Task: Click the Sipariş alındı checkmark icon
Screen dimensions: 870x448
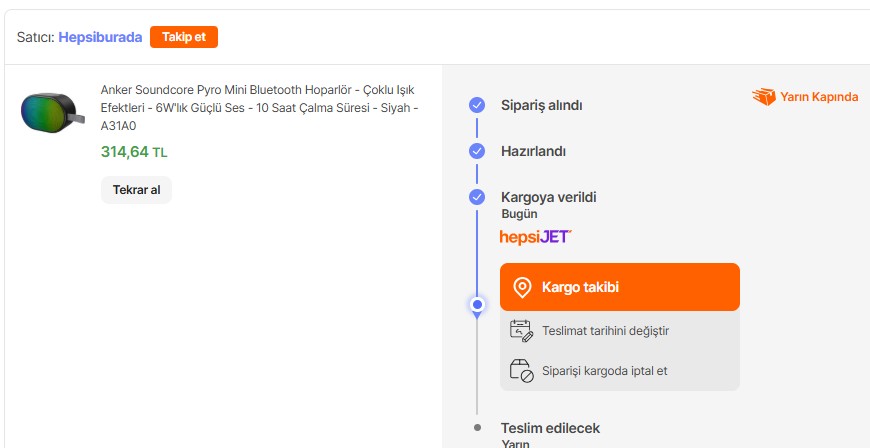Action: pos(477,105)
